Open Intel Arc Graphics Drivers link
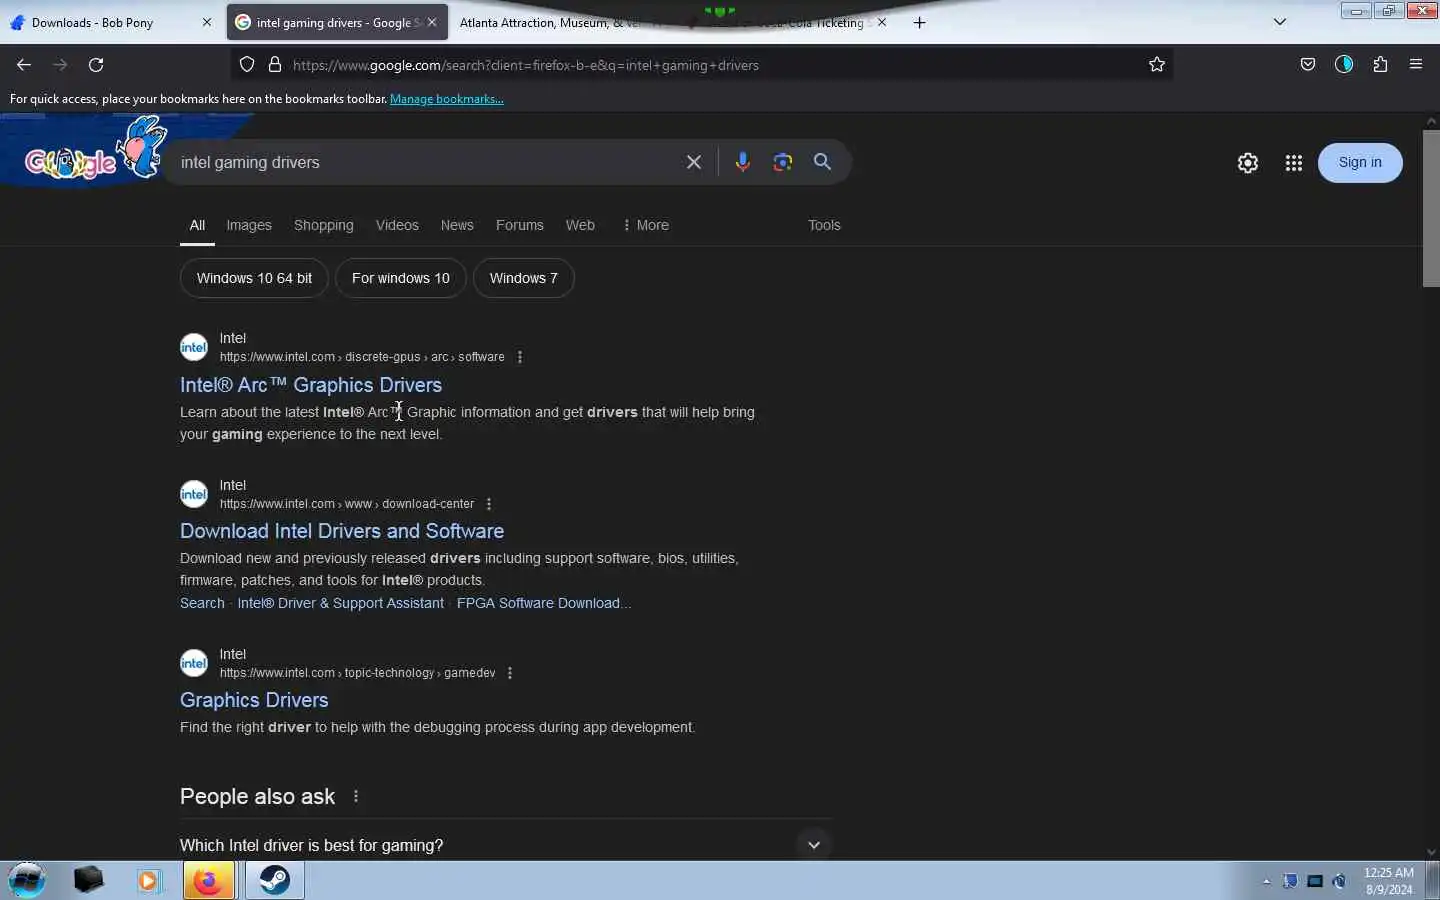Image resolution: width=1440 pixels, height=900 pixels. [x=311, y=385]
